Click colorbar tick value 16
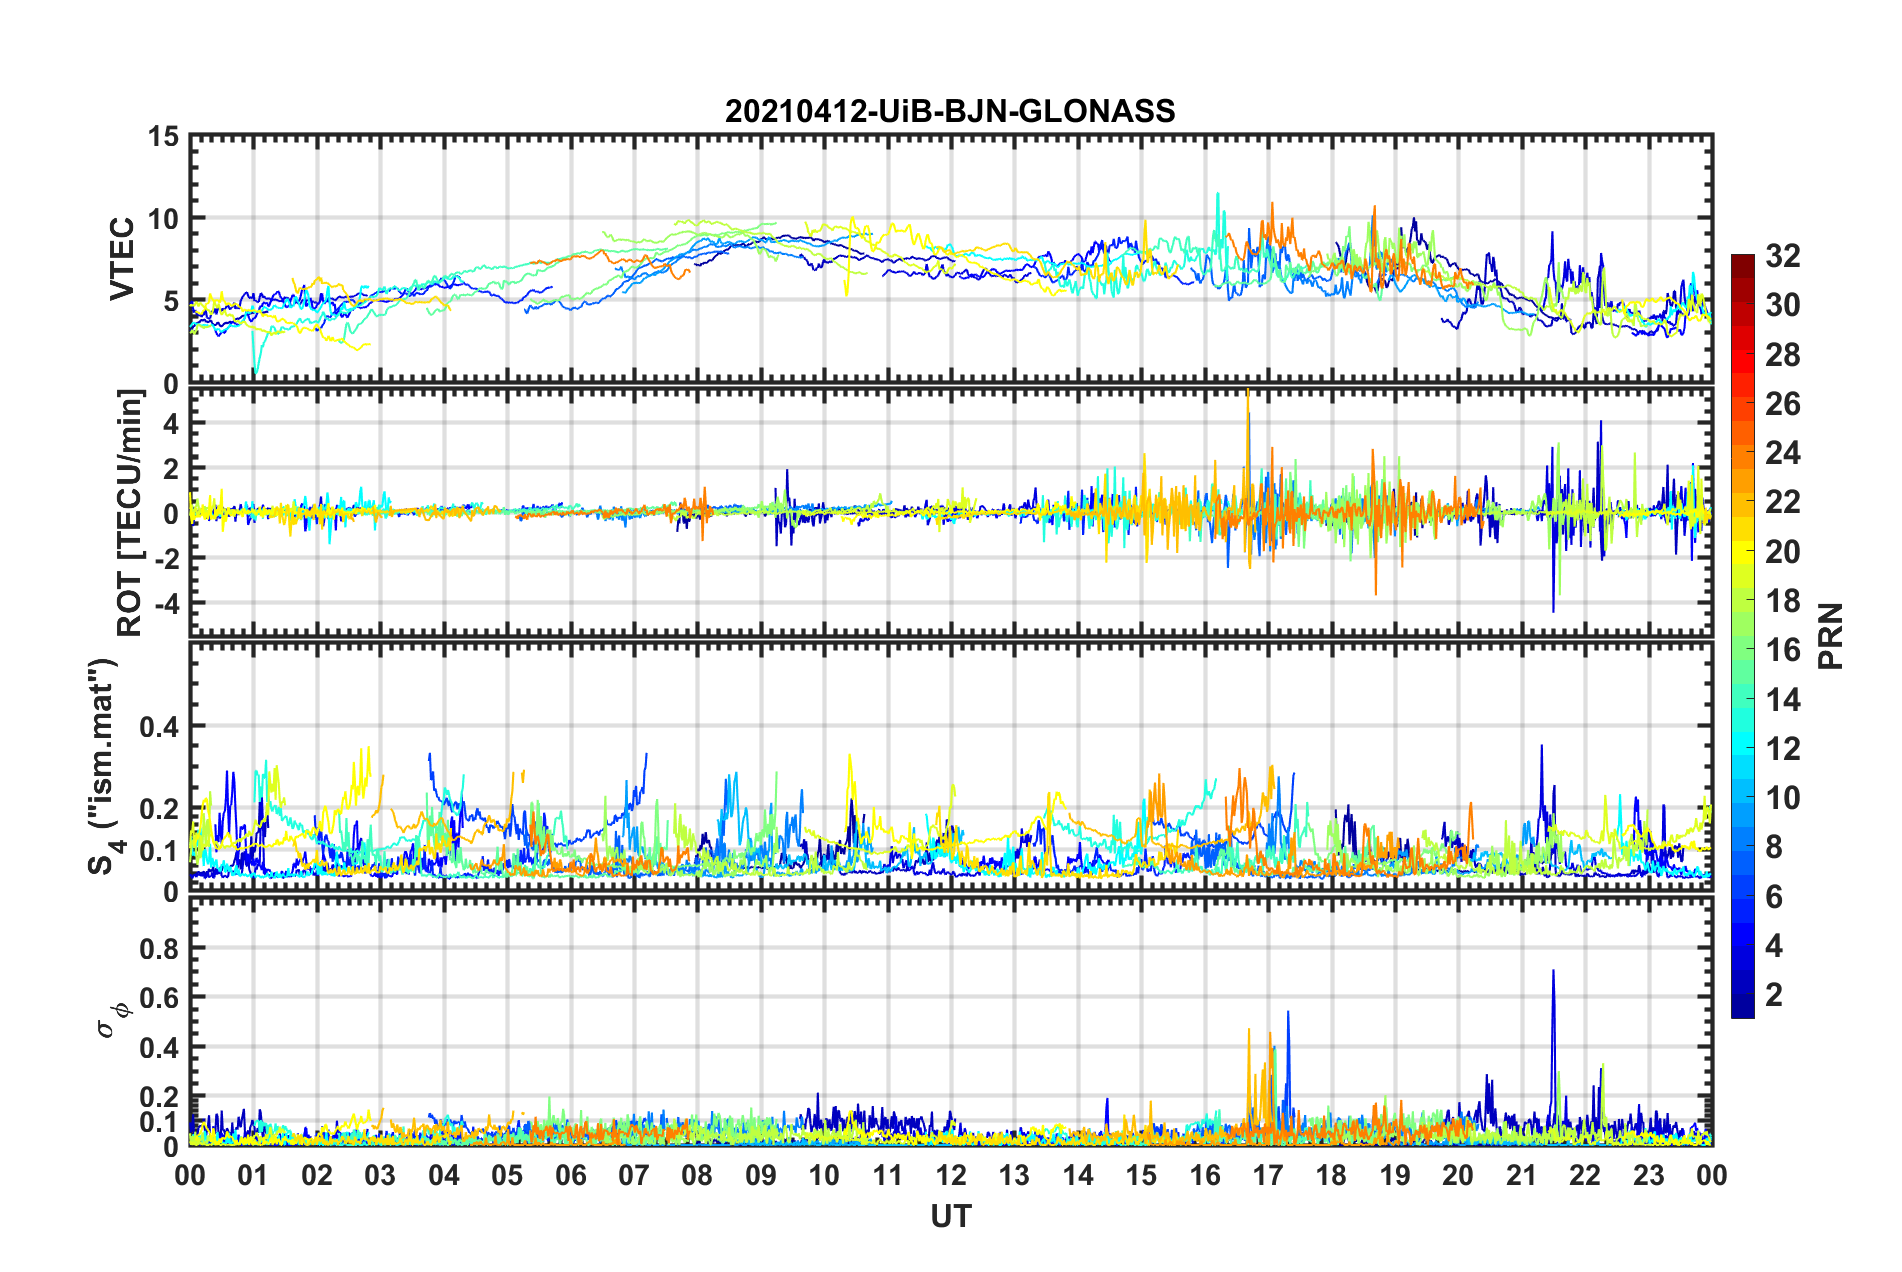1902x1272 pixels. tap(1782, 650)
